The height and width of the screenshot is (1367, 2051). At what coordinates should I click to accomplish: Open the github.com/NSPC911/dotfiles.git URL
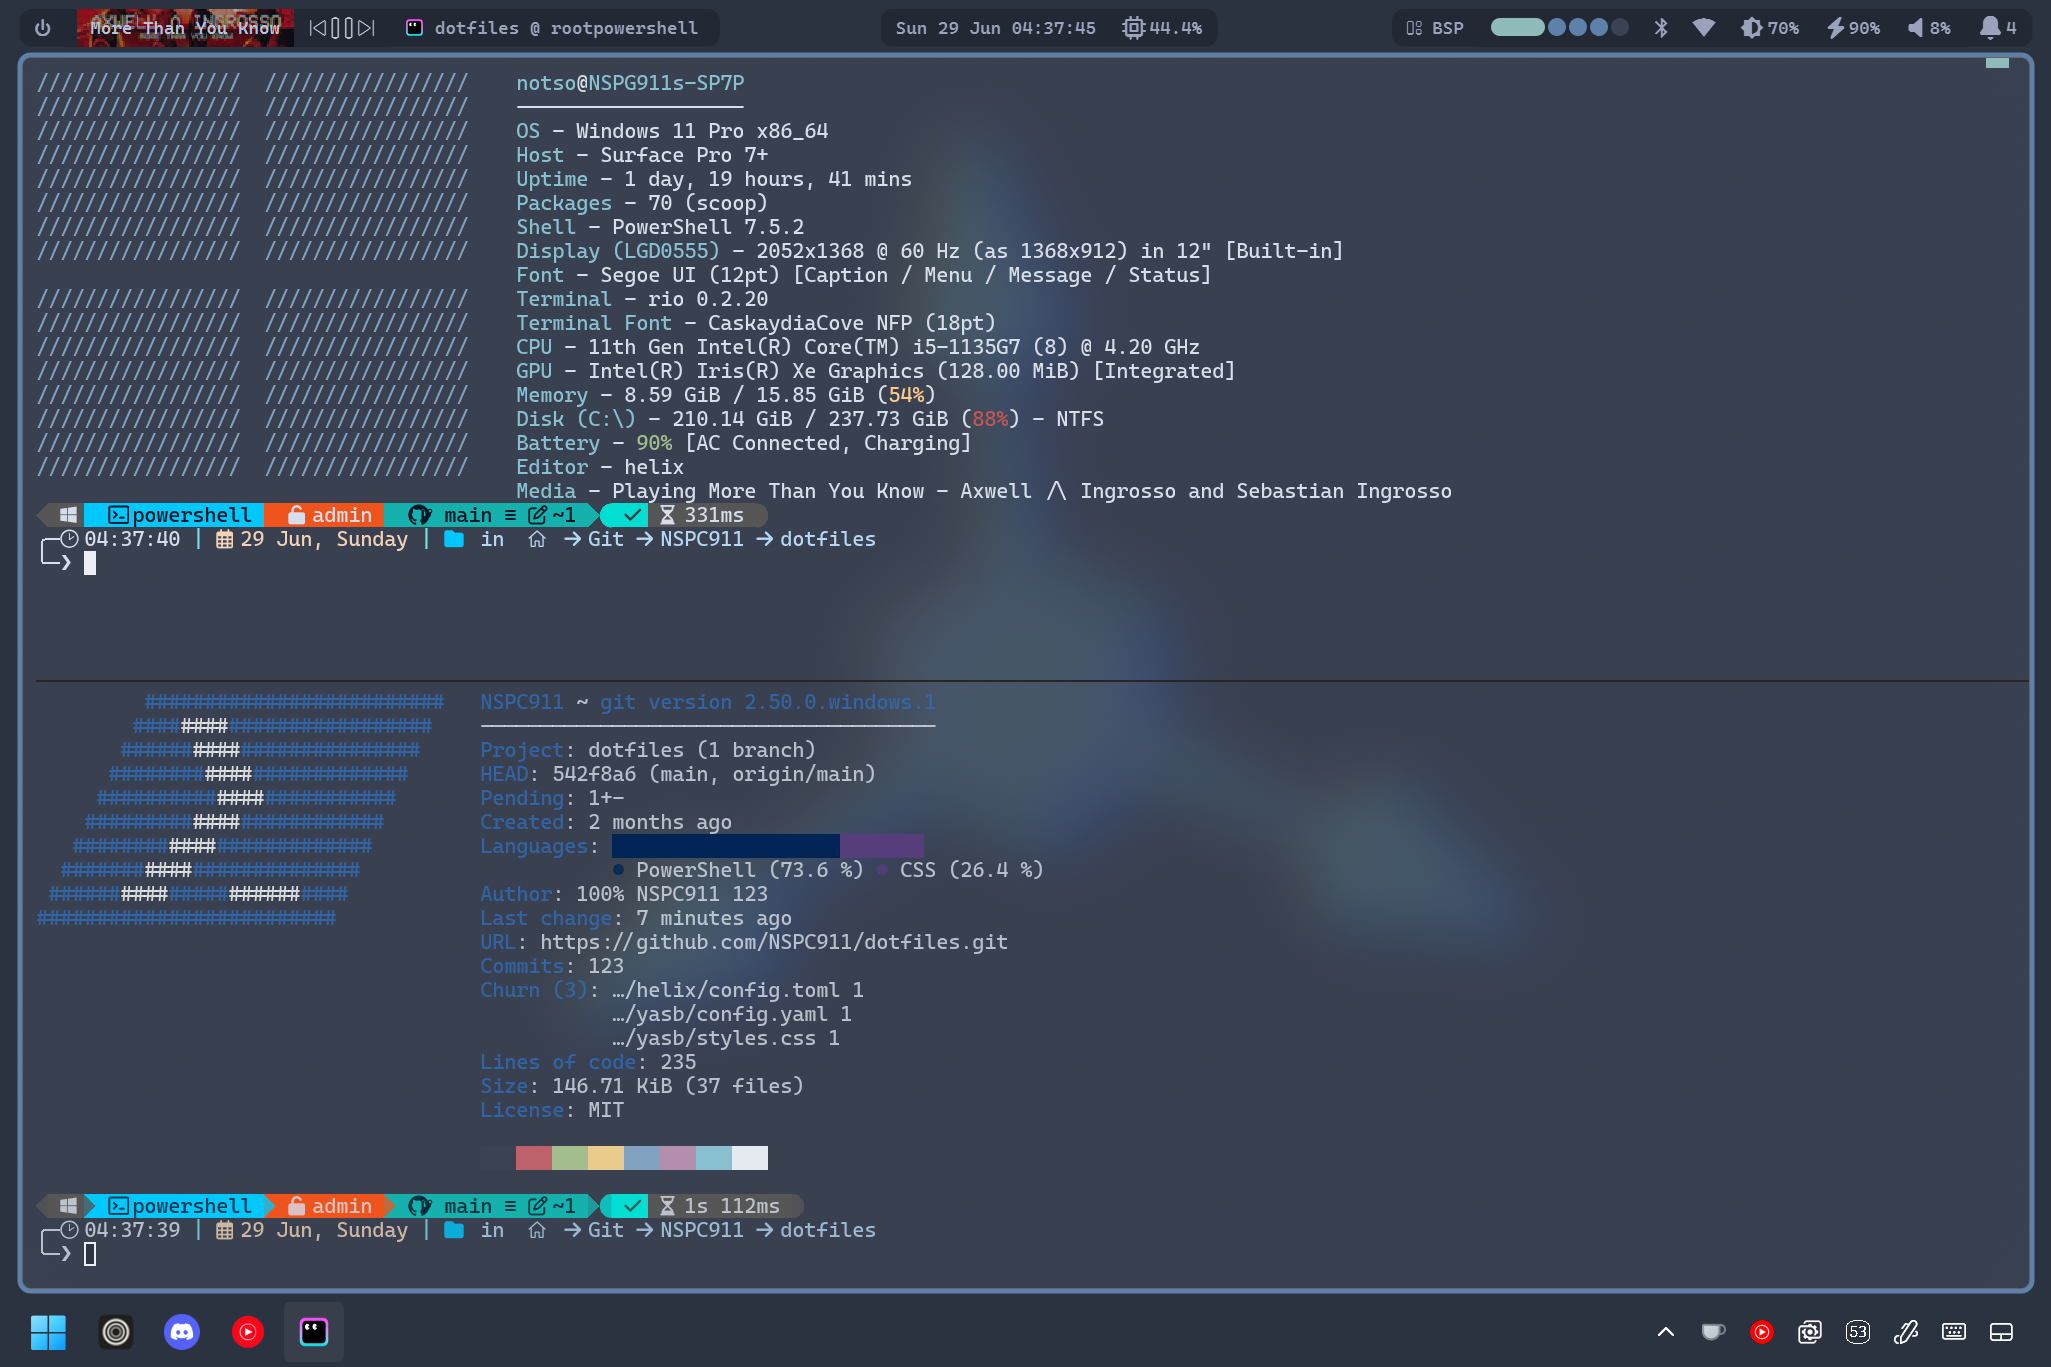(773, 942)
